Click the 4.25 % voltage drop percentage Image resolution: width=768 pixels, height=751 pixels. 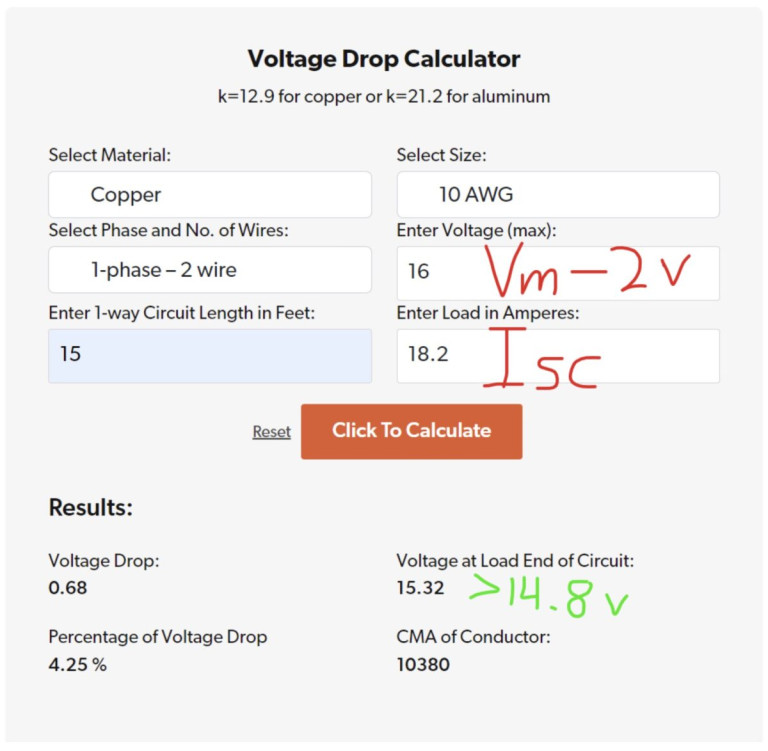[x=77, y=664]
